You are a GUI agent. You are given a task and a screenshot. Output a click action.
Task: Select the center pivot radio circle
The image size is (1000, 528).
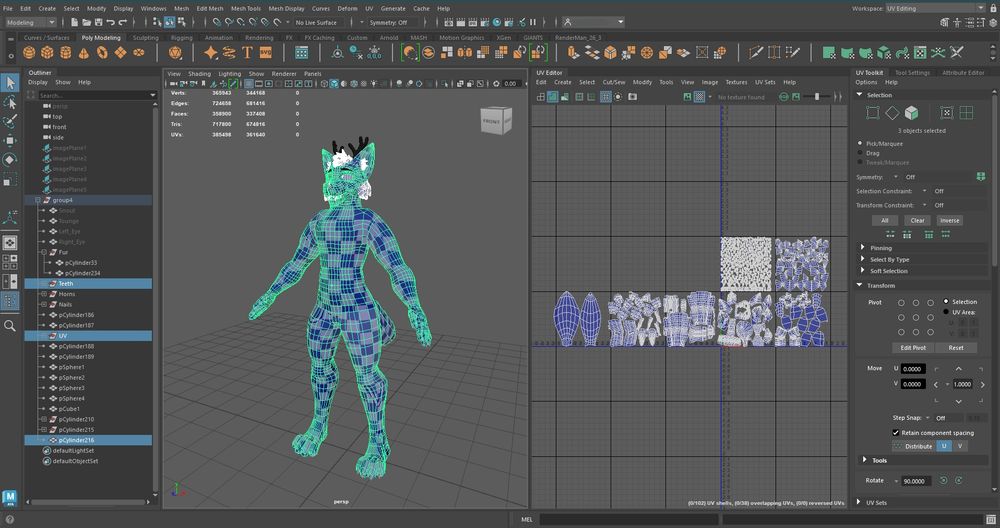[916, 318]
